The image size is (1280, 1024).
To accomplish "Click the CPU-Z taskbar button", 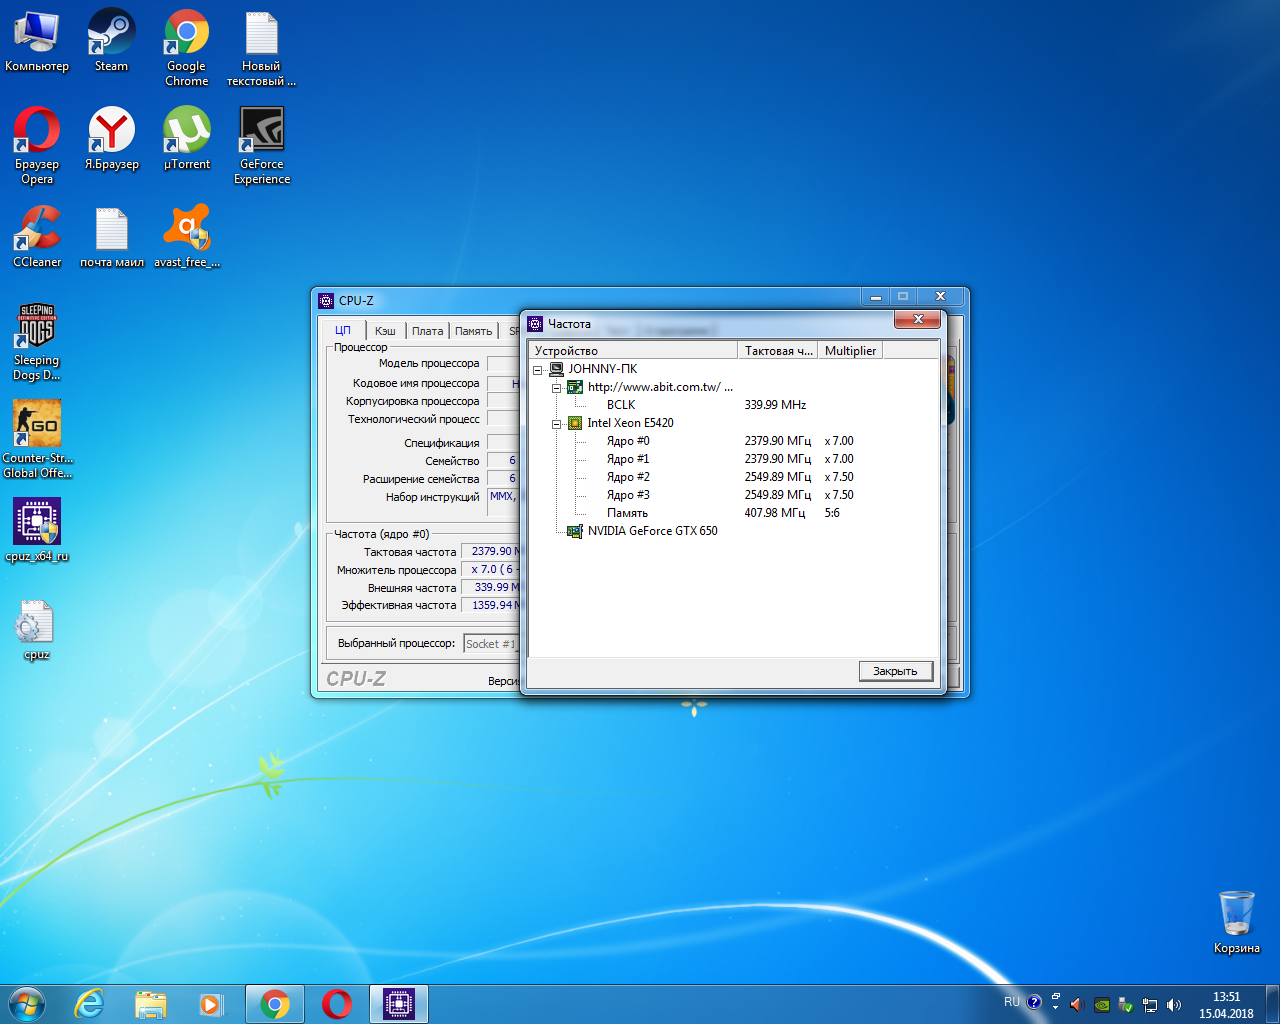I will (399, 1004).
